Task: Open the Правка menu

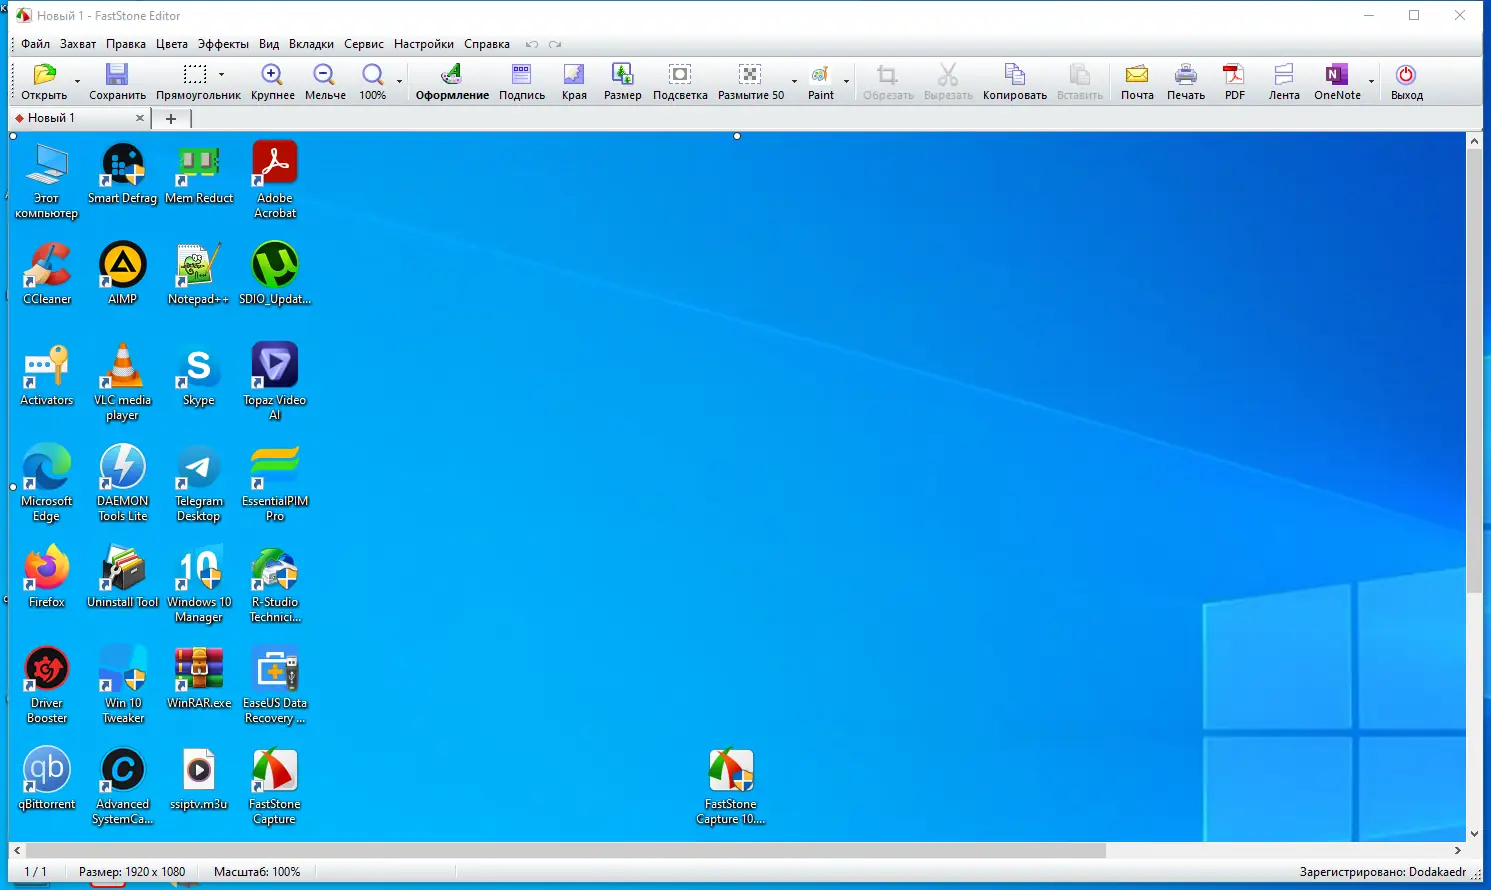Action: [x=126, y=44]
